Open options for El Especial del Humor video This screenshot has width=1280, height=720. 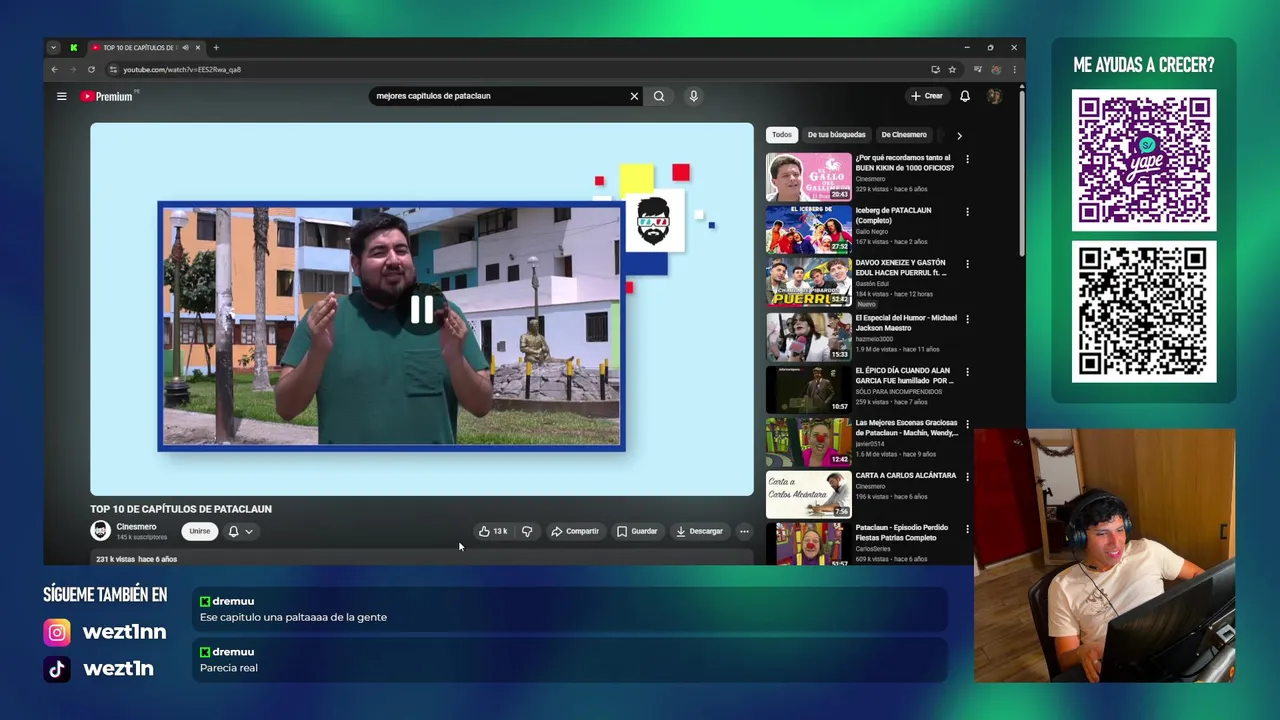pos(967,318)
